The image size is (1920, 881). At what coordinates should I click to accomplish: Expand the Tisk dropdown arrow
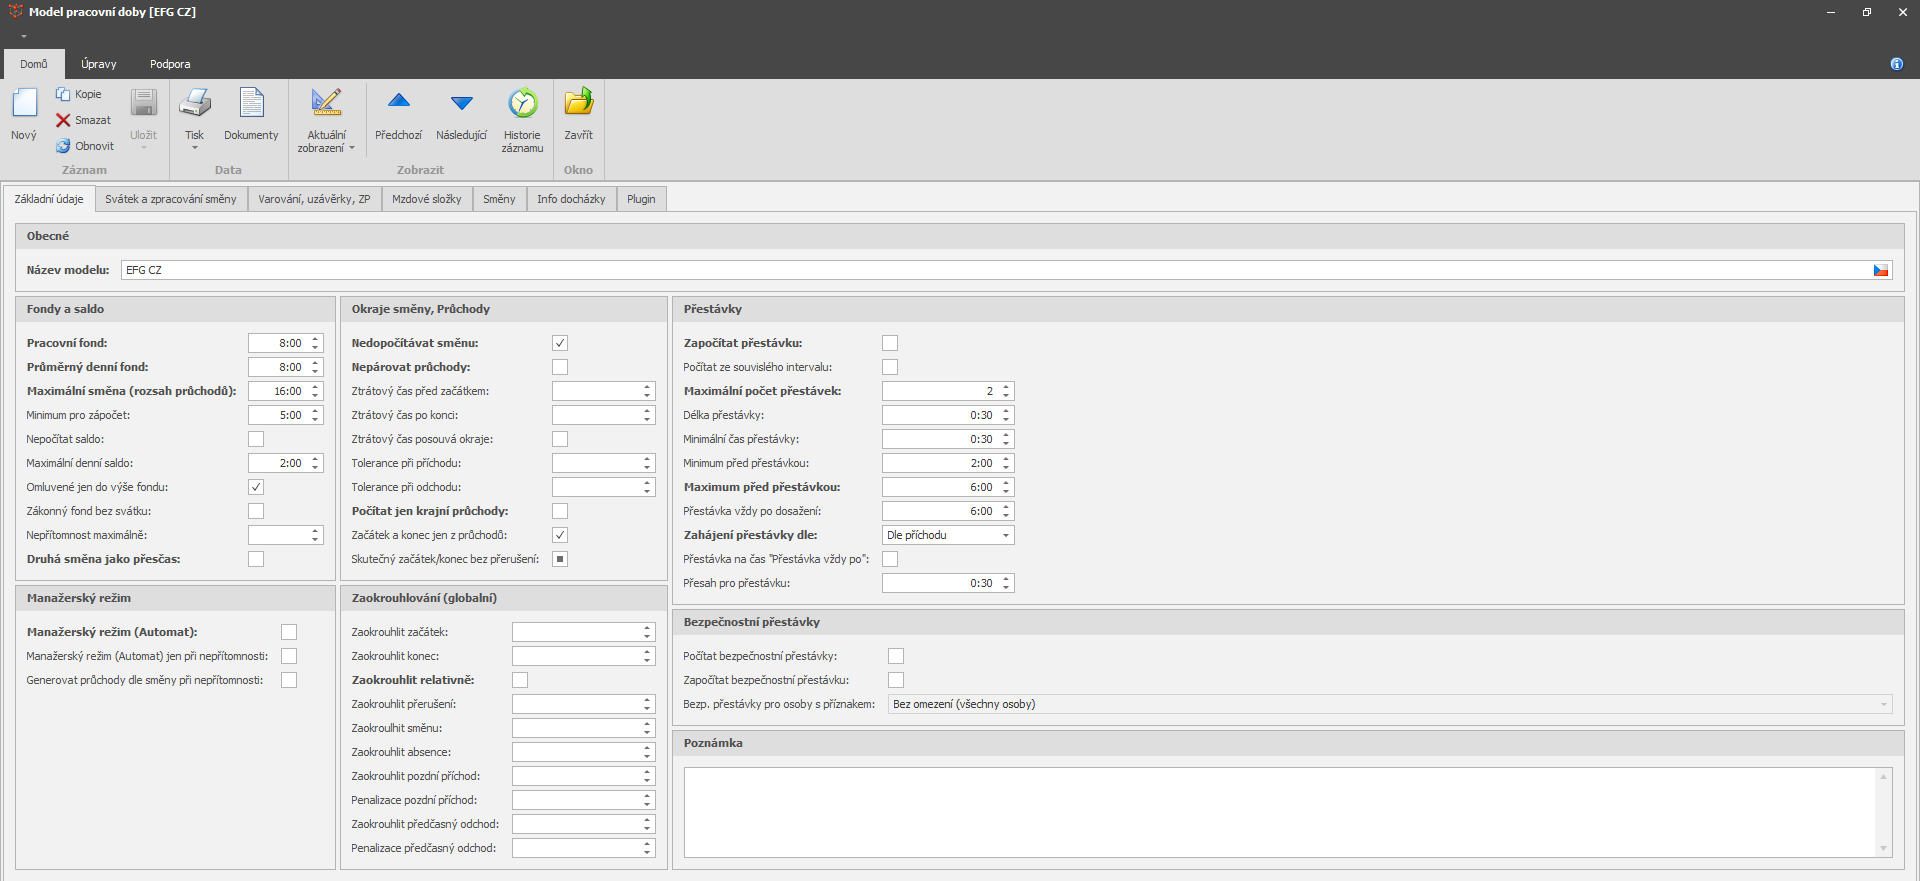coord(195,148)
